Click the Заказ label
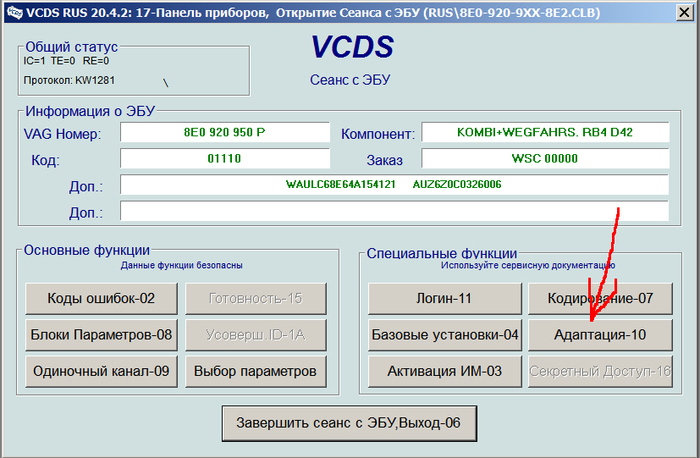Screen dimensions: 700x458 (384, 160)
